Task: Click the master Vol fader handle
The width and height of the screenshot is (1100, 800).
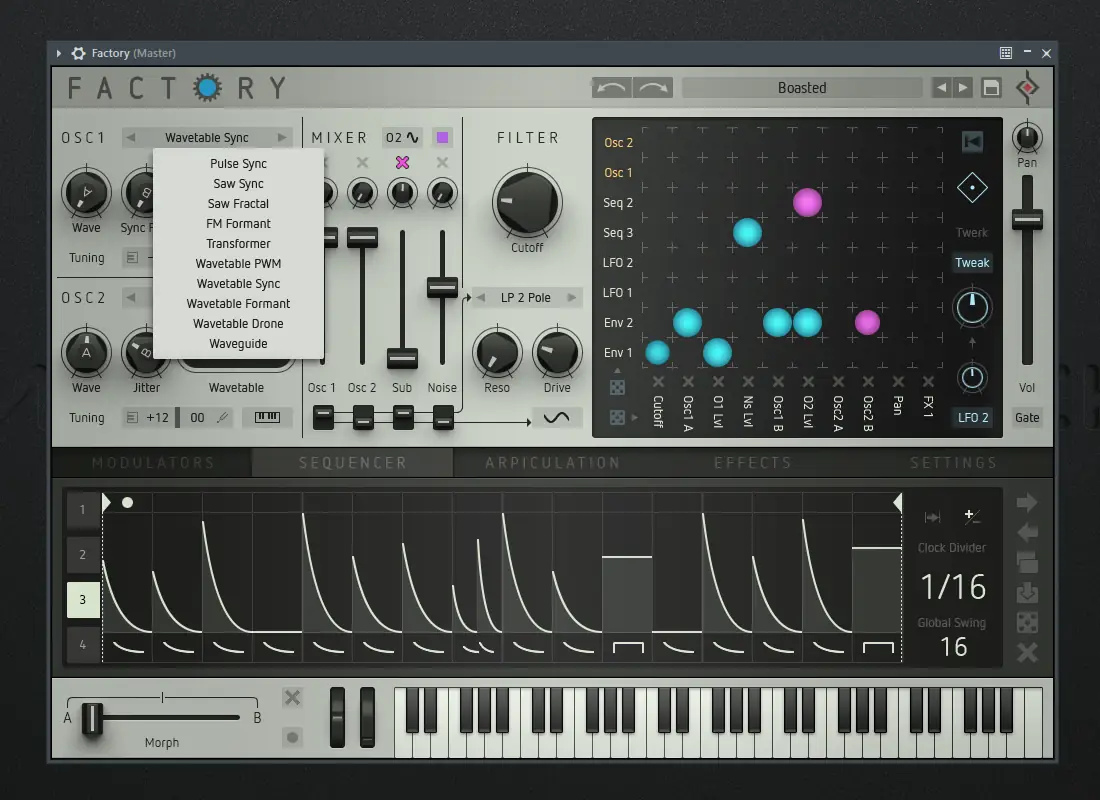Action: tap(1027, 220)
